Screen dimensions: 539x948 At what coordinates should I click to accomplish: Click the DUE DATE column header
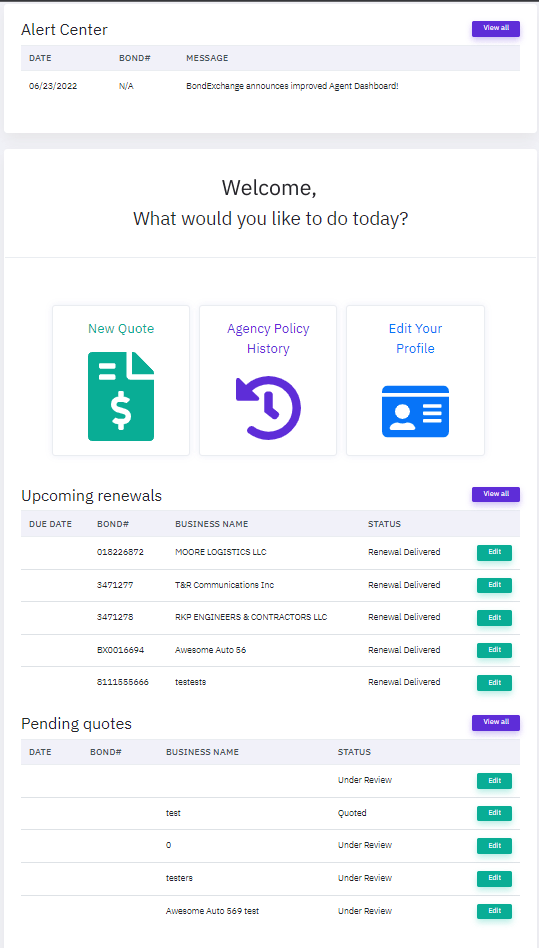click(50, 524)
